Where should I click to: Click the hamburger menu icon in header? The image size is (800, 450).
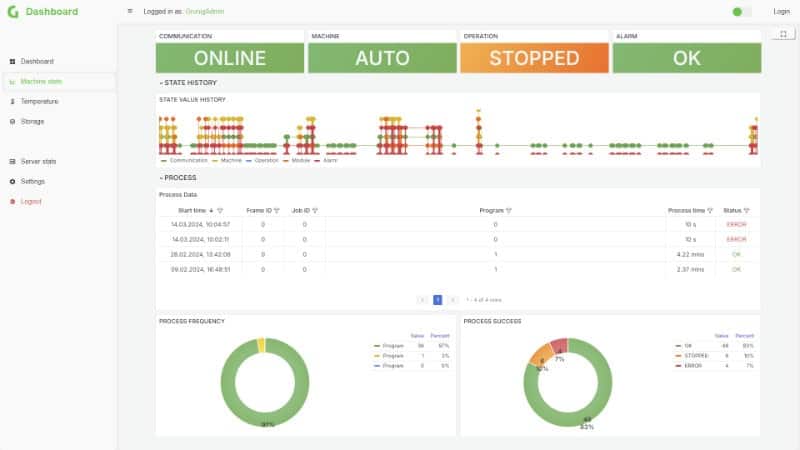(x=130, y=11)
